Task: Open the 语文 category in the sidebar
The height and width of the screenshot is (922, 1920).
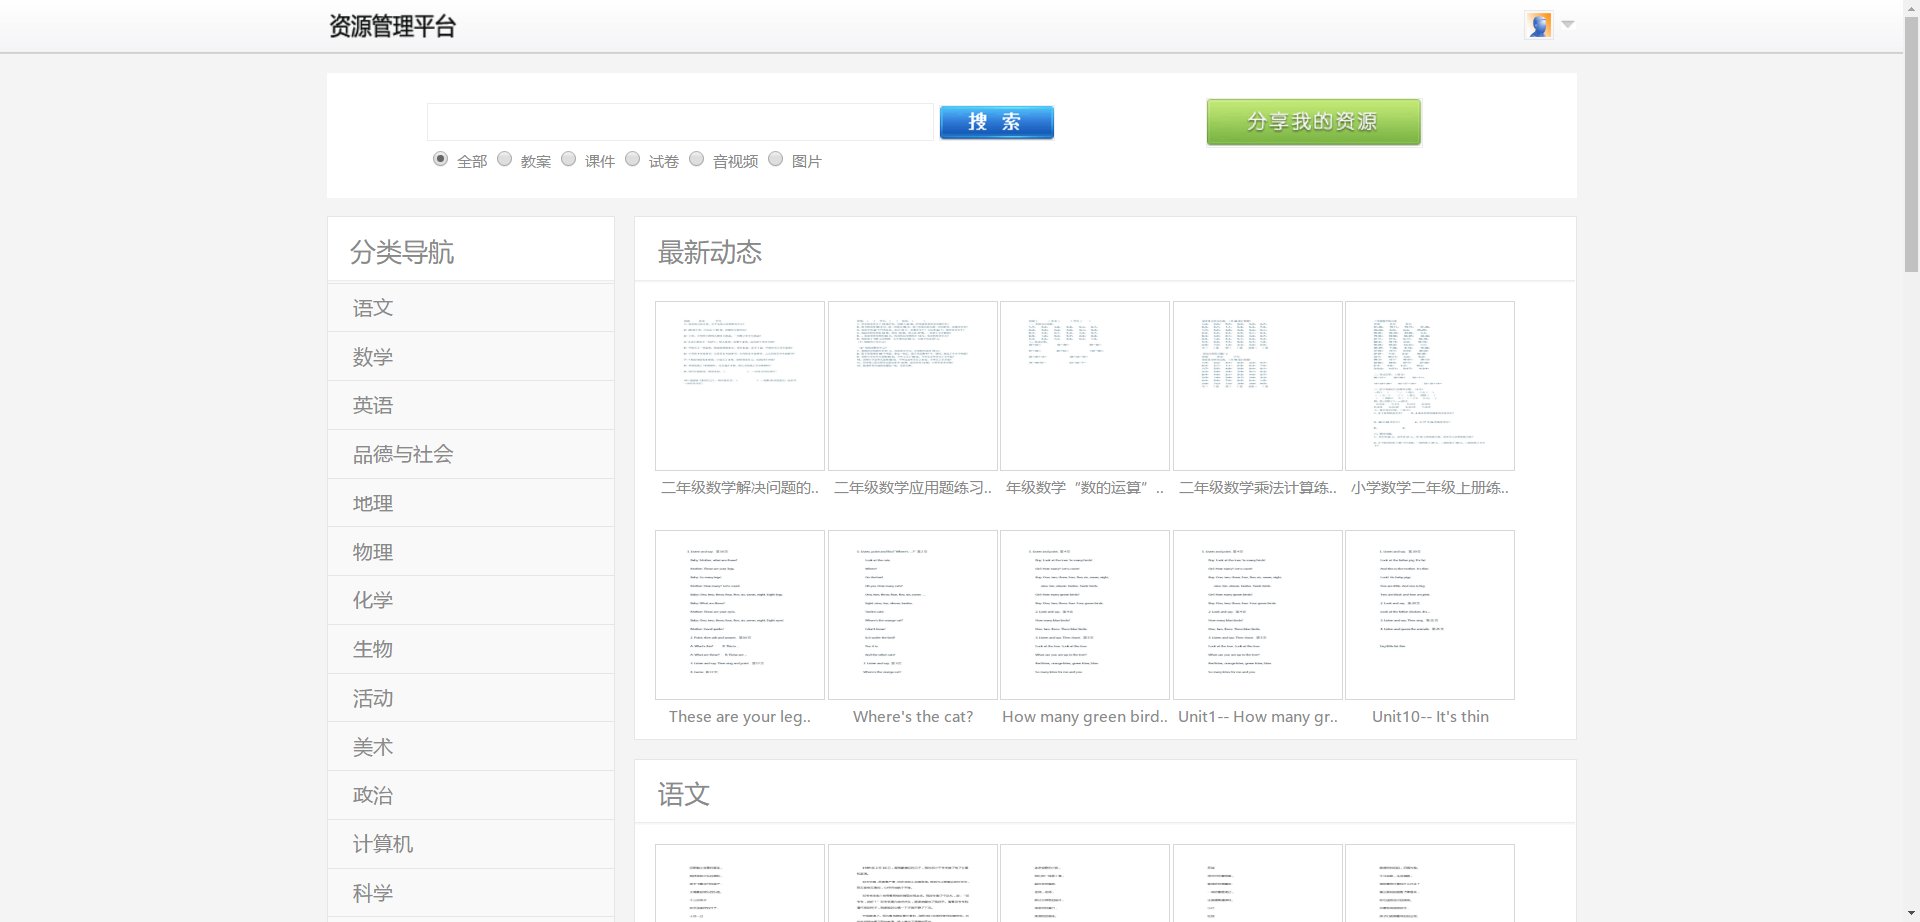Action: pyautogui.click(x=471, y=308)
